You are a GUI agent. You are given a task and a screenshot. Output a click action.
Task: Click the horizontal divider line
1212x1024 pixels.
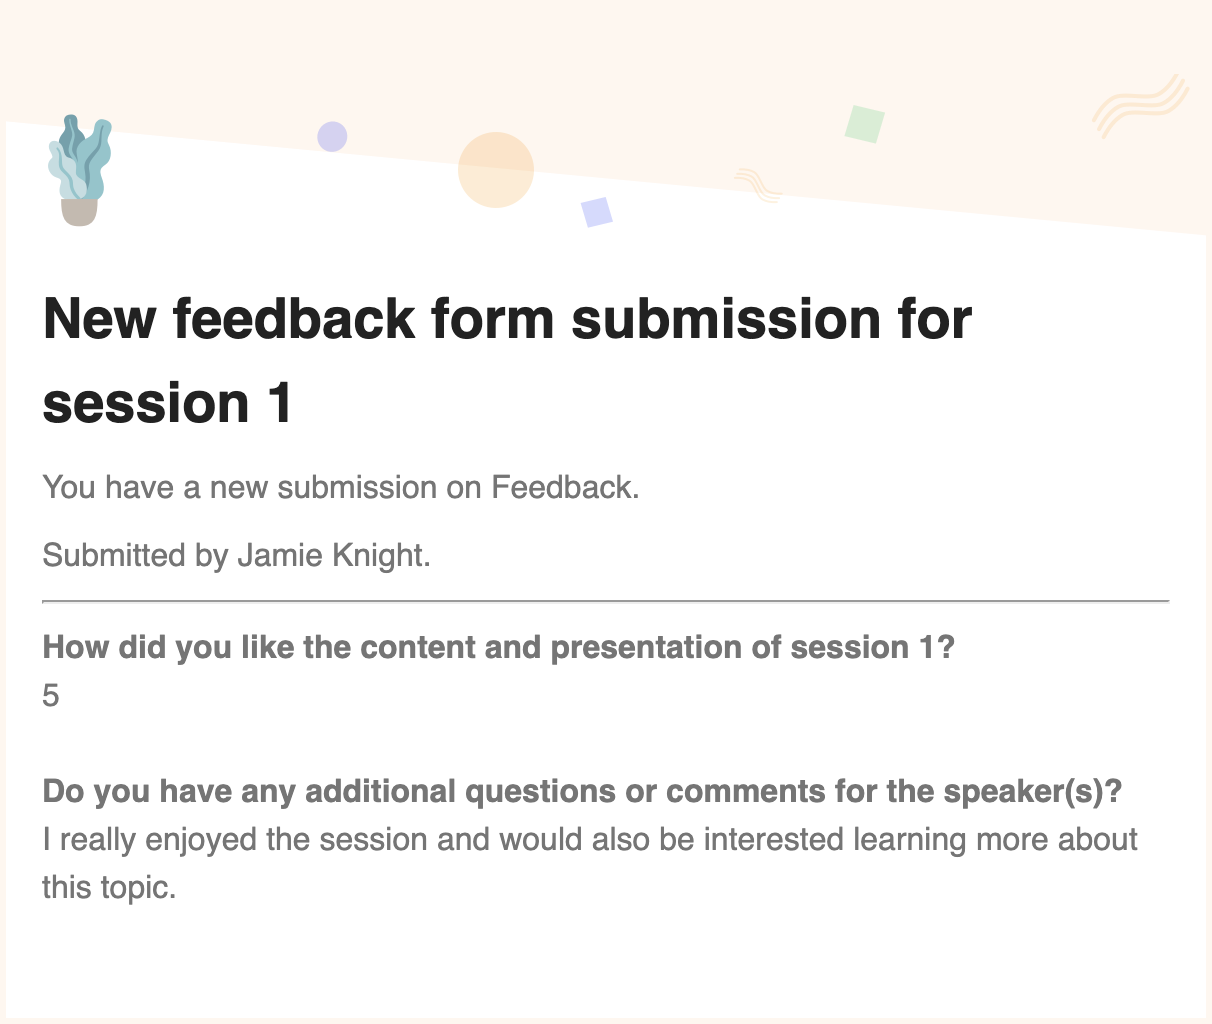coord(606,602)
